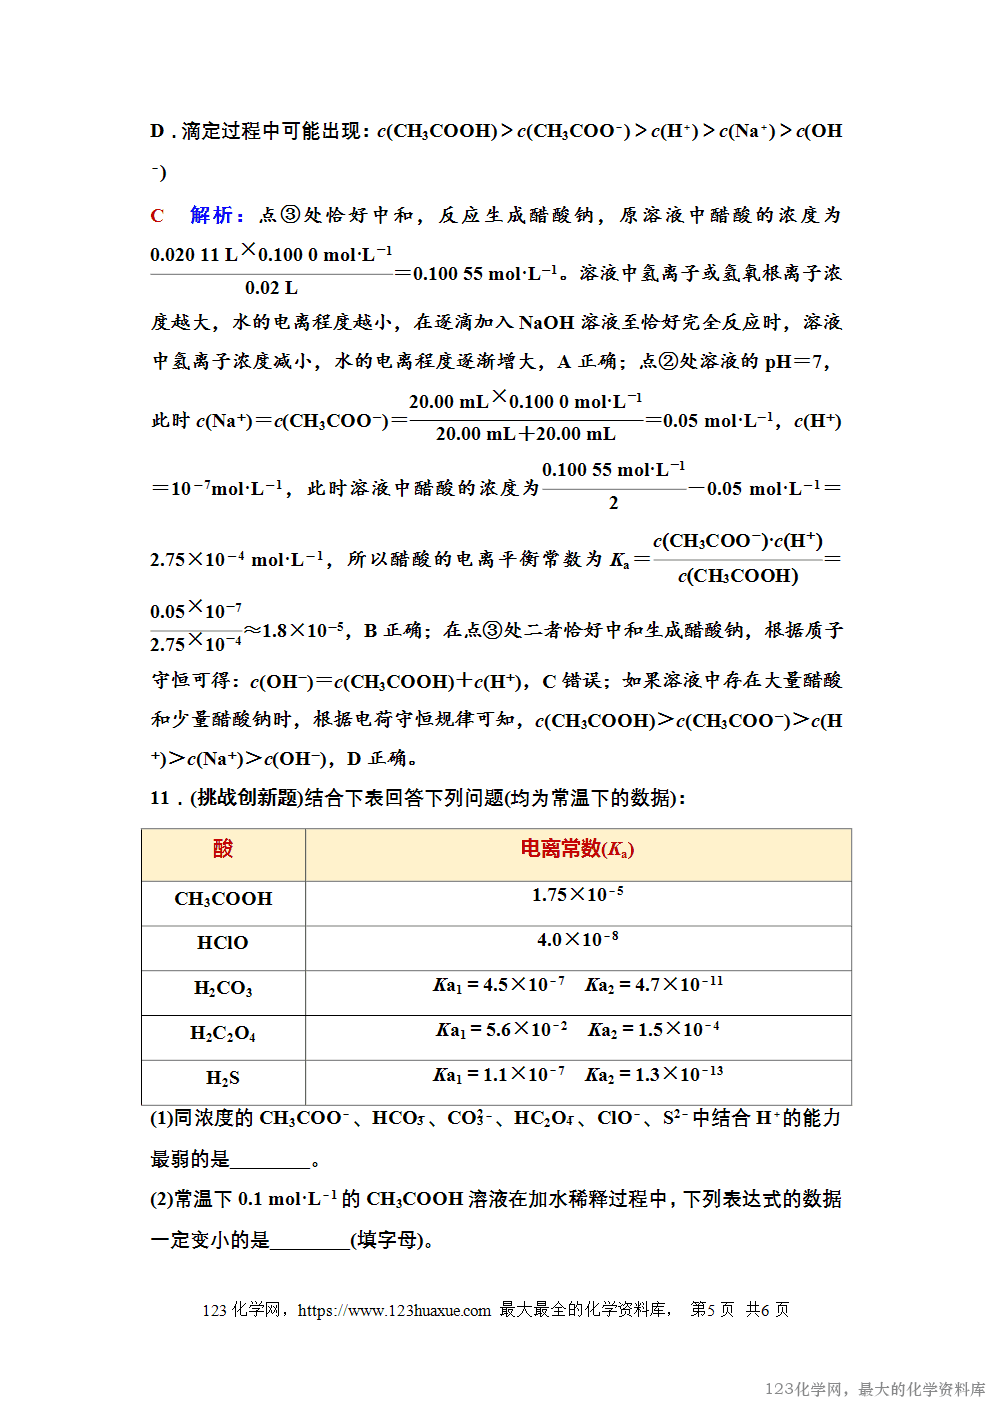
Task: Click the 电离常数(Ka) column header
Action: tap(577, 850)
